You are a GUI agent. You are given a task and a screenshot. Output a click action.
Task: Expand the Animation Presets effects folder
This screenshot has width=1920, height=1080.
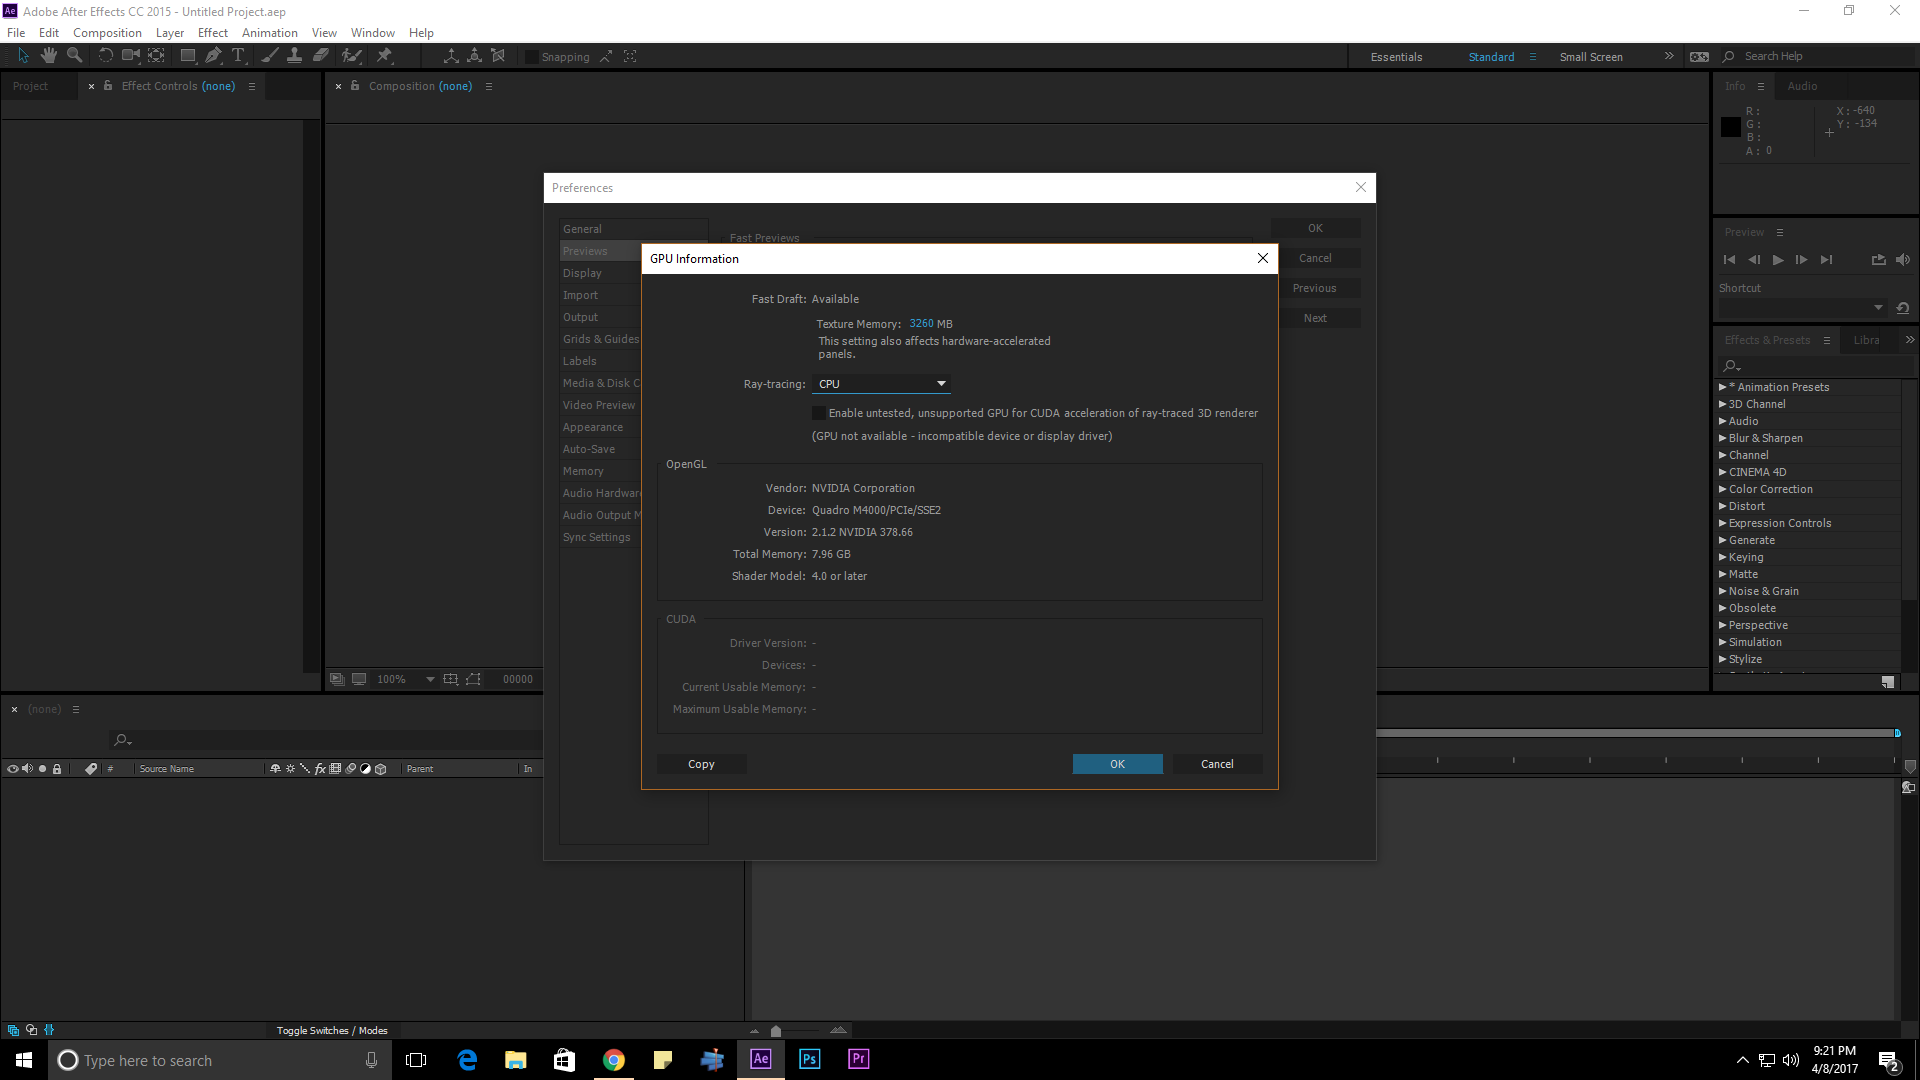click(x=1722, y=386)
